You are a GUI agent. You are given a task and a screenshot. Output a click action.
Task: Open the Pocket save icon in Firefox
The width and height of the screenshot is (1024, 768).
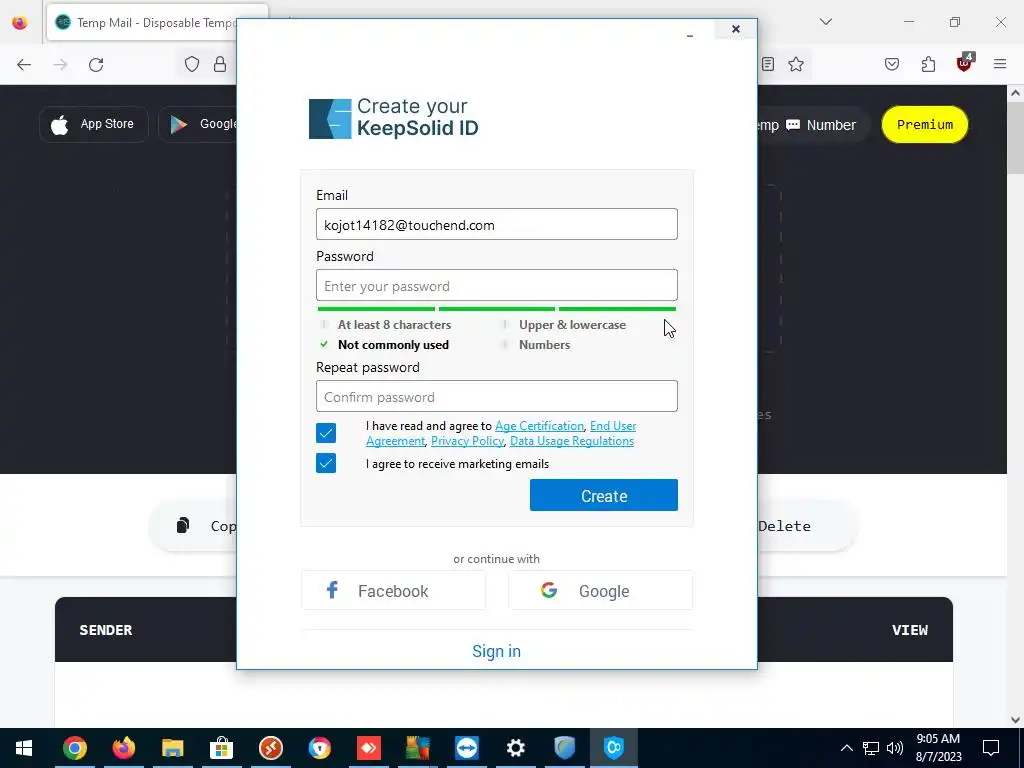click(891, 64)
